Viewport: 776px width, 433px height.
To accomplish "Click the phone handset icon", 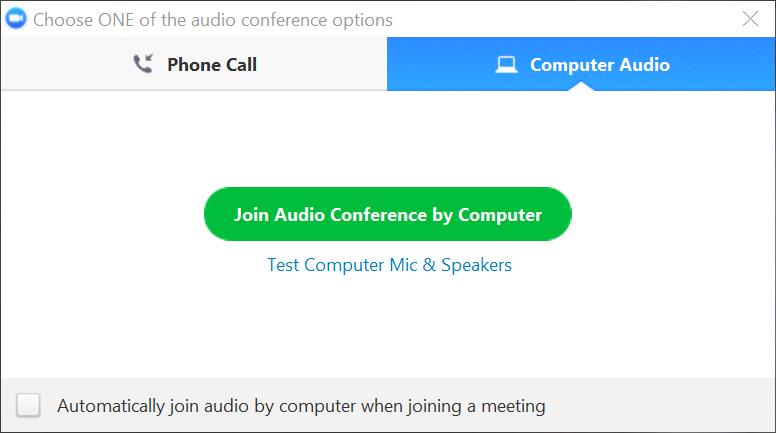I will [142, 65].
